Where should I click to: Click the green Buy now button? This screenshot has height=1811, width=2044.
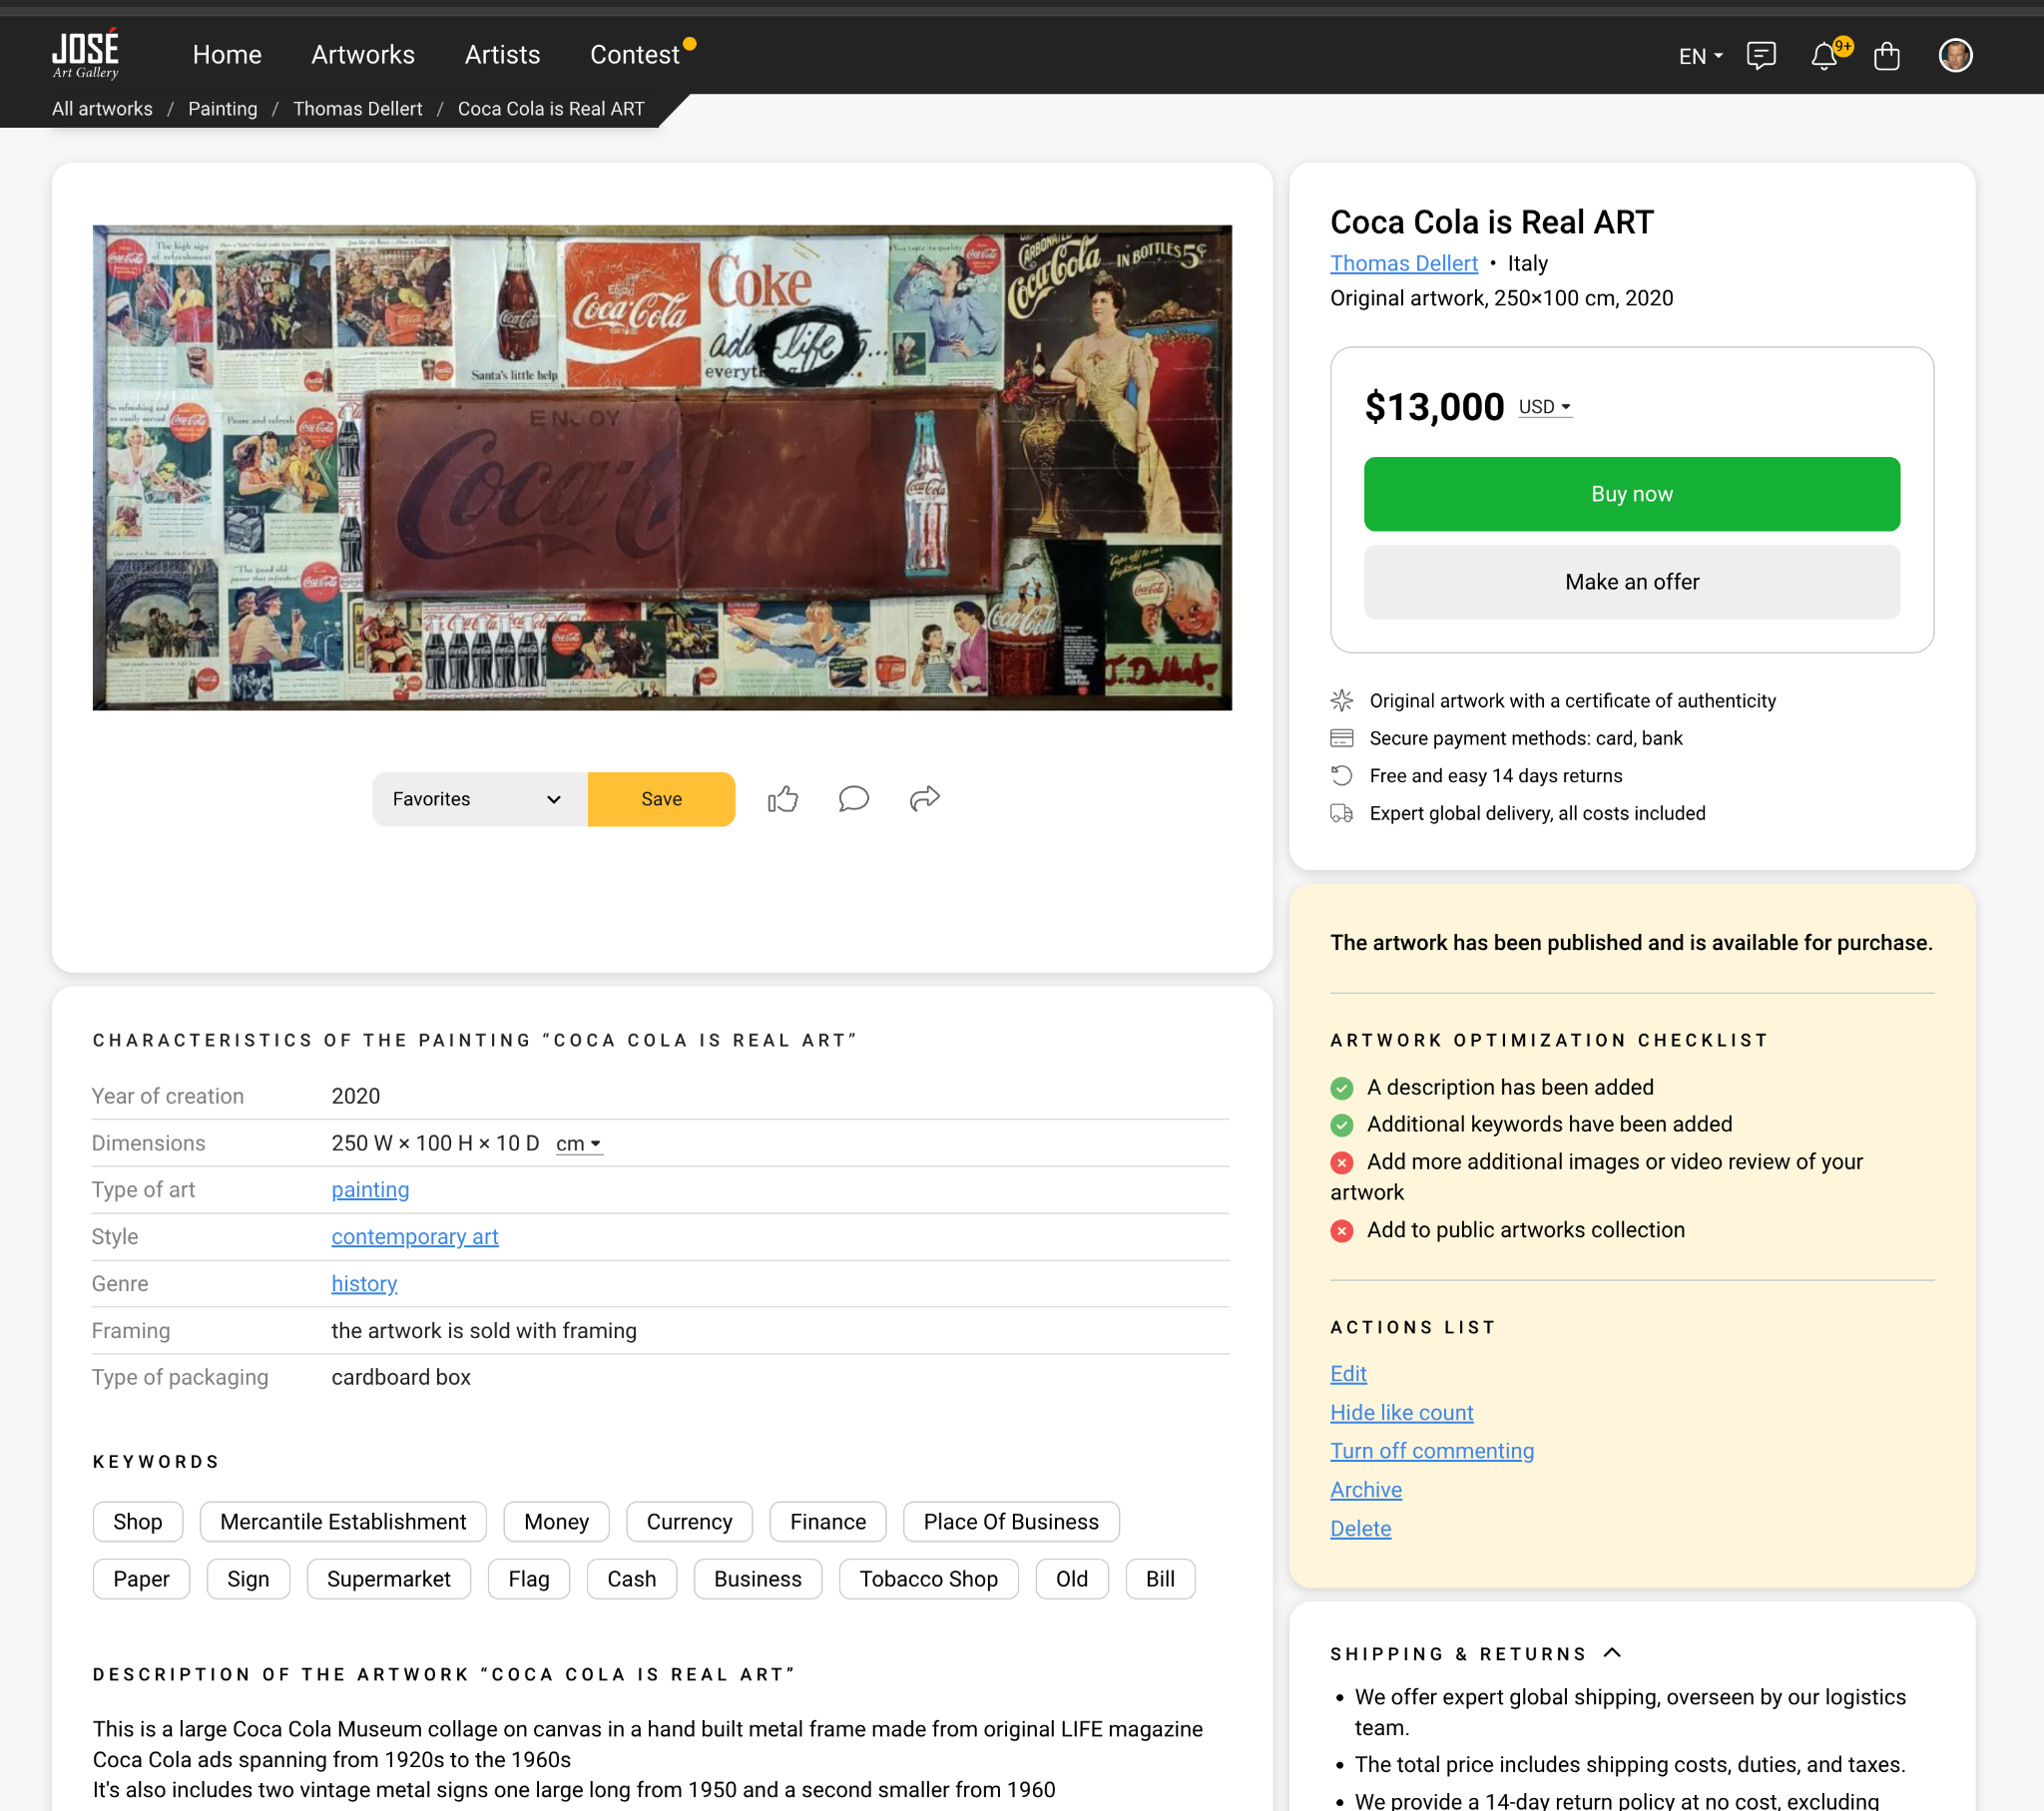point(1631,494)
